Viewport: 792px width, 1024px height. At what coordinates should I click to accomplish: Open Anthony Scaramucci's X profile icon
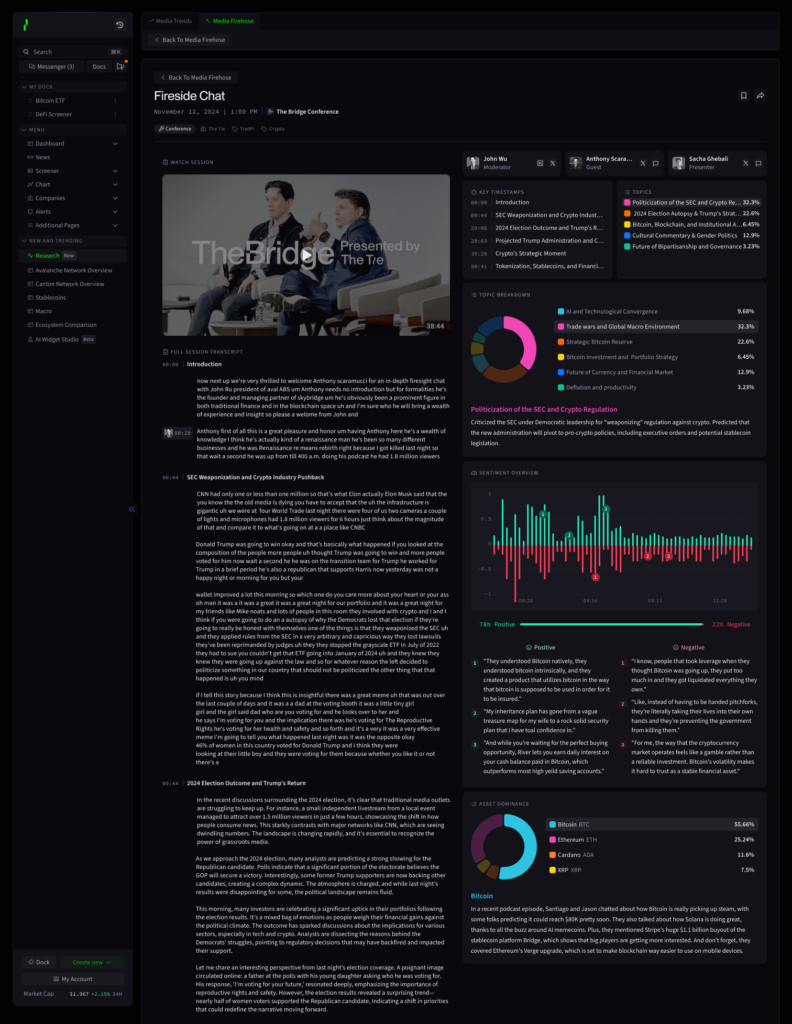tap(642, 163)
